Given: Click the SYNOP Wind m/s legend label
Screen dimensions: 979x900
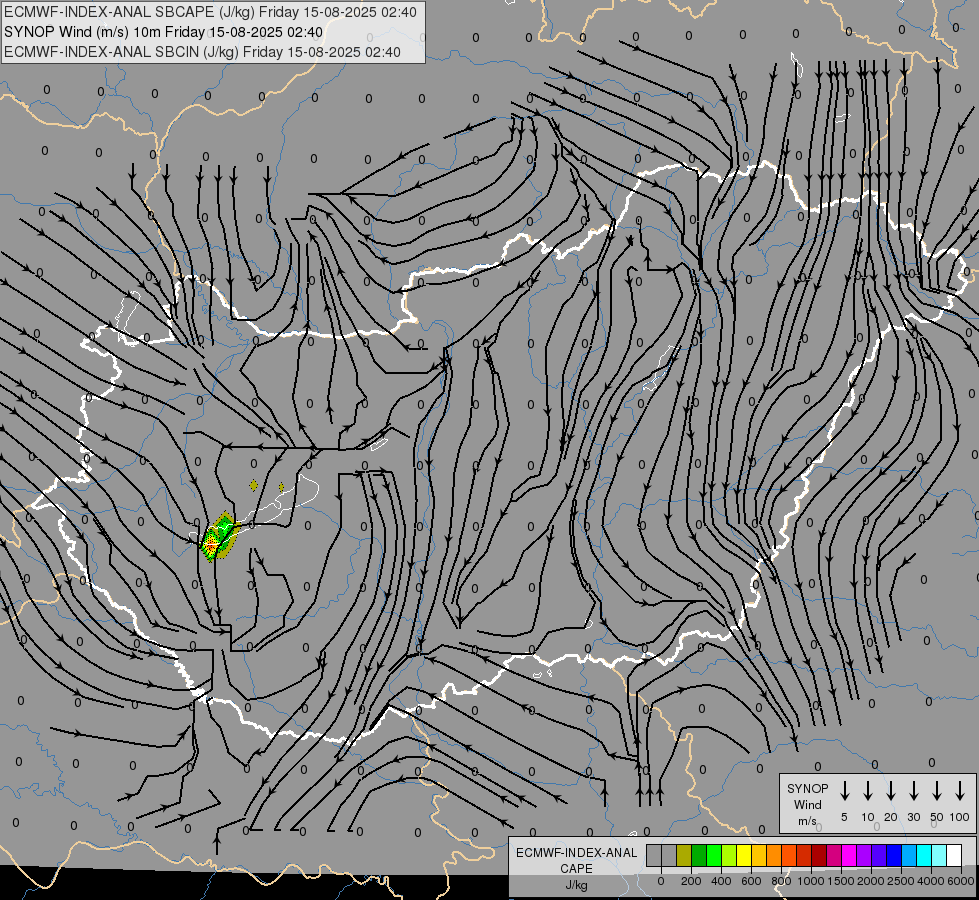Looking at the screenshot, I should tap(807, 804).
